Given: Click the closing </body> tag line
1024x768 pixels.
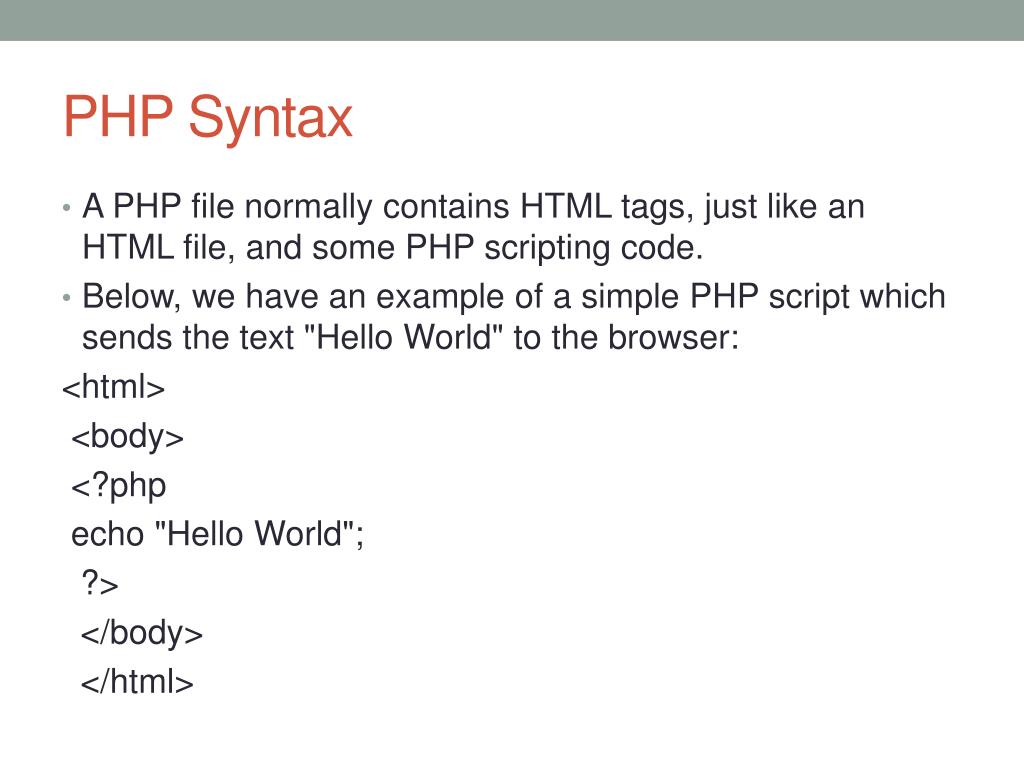Looking at the screenshot, I should [142, 633].
